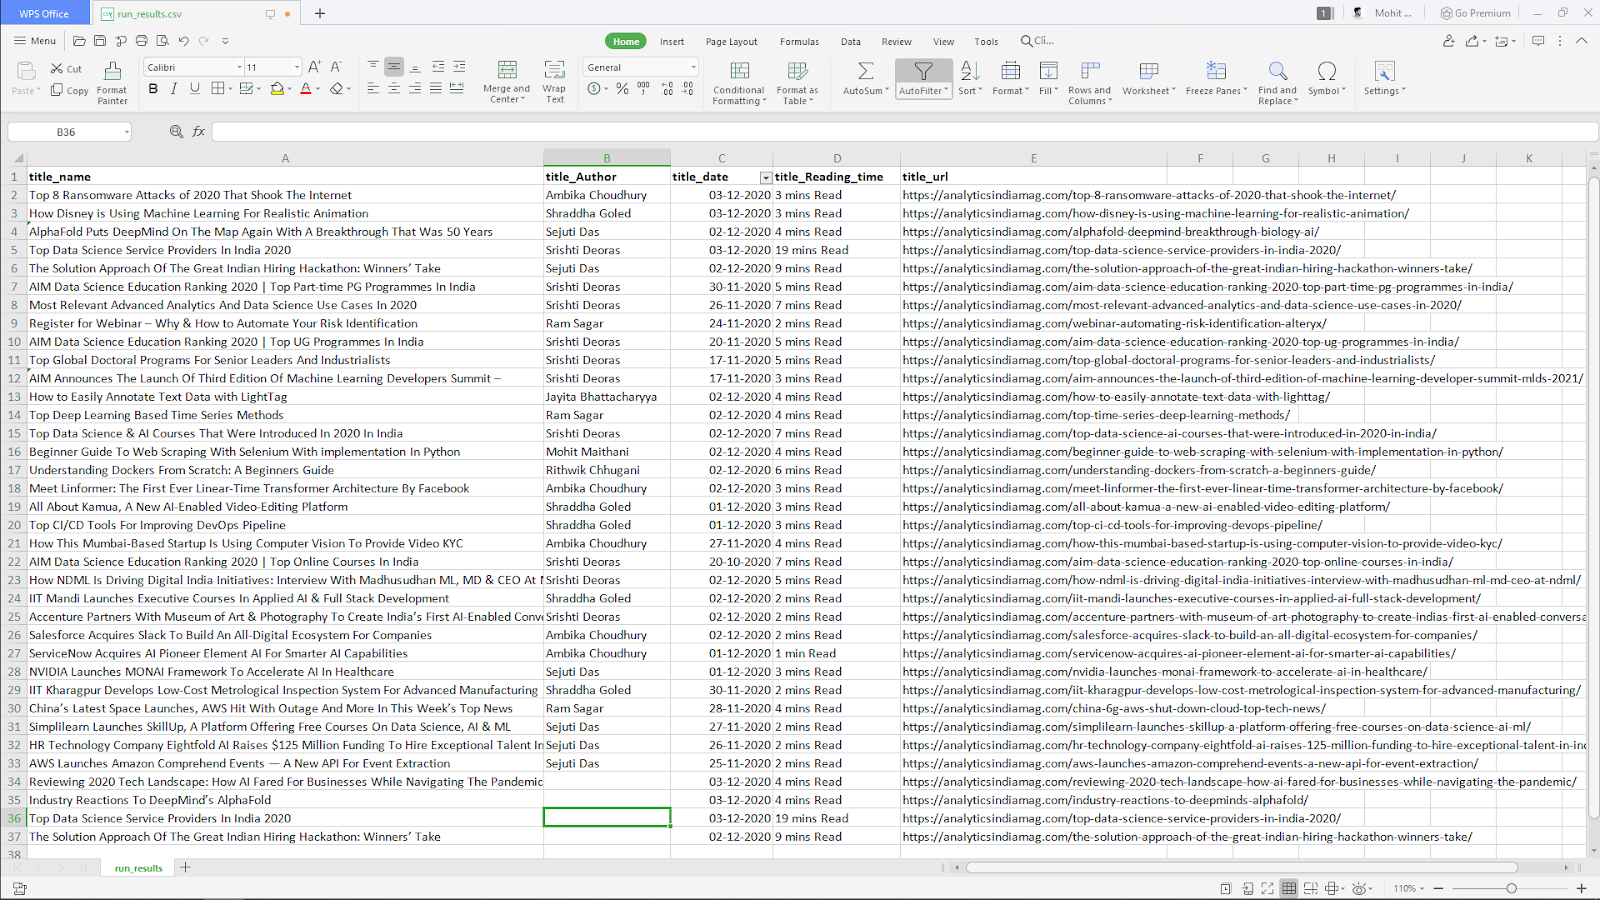
Task: Open the analyticsindiamag ransomware attacks URL cell
Action: [x=1149, y=195]
